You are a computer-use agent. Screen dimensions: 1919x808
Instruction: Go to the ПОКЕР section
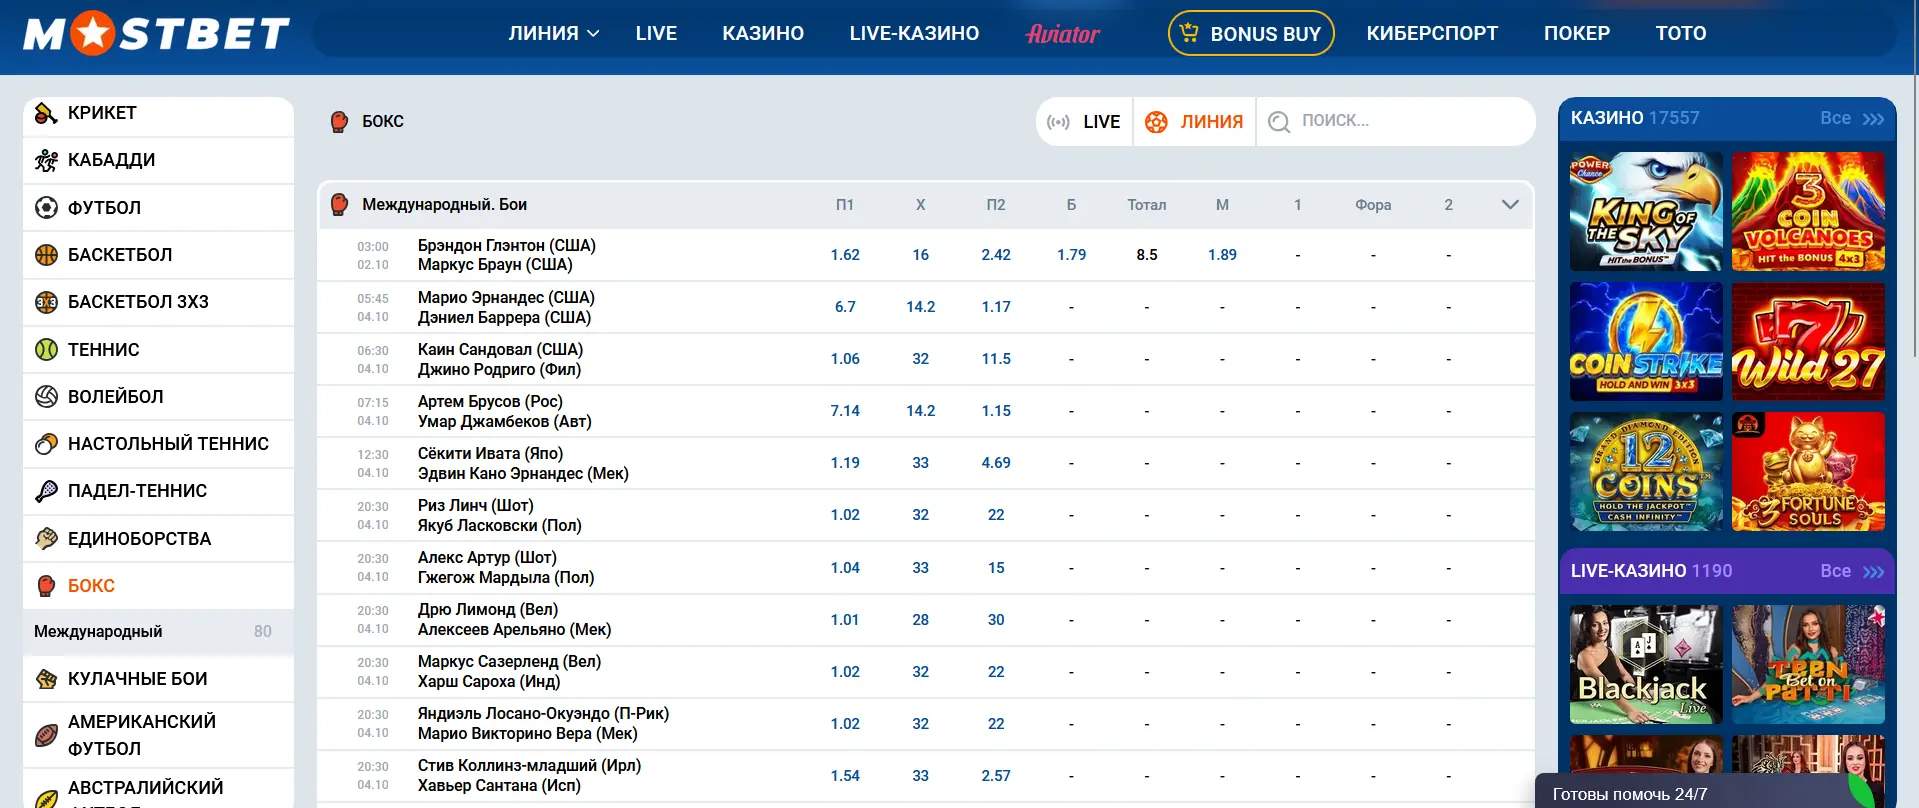click(x=1576, y=33)
